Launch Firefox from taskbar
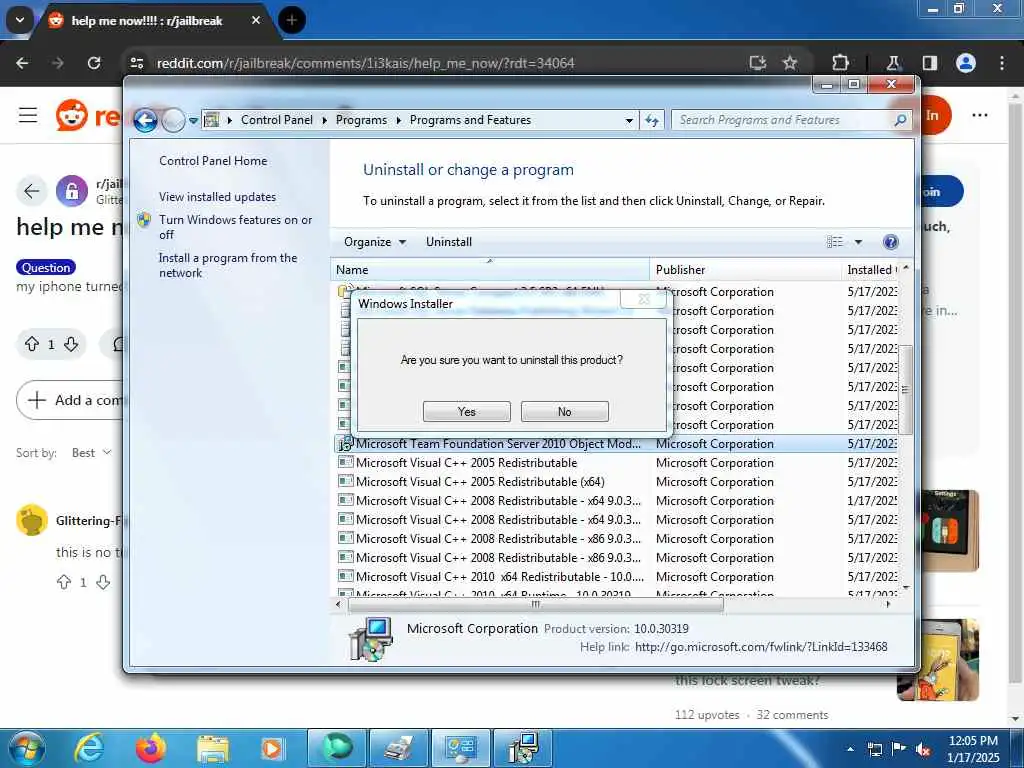The height and width of the screenshot is (768, 1024). 150,748
